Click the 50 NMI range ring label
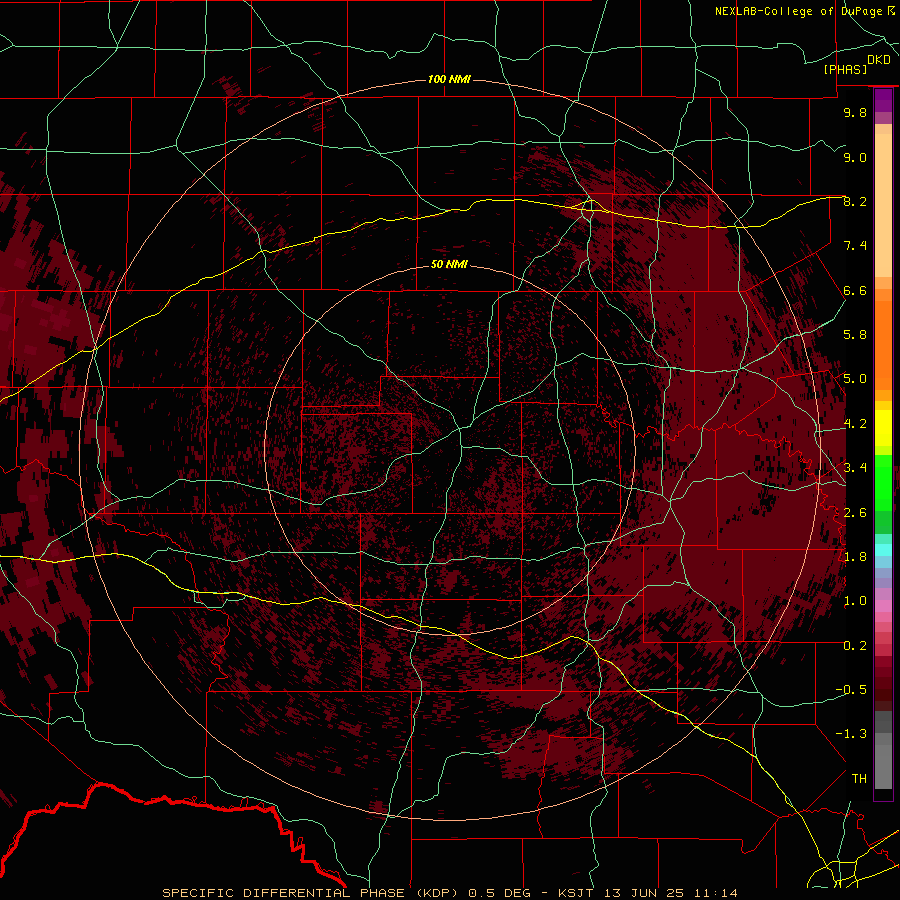This screenshot has width=900, height=900. (449, 264)
